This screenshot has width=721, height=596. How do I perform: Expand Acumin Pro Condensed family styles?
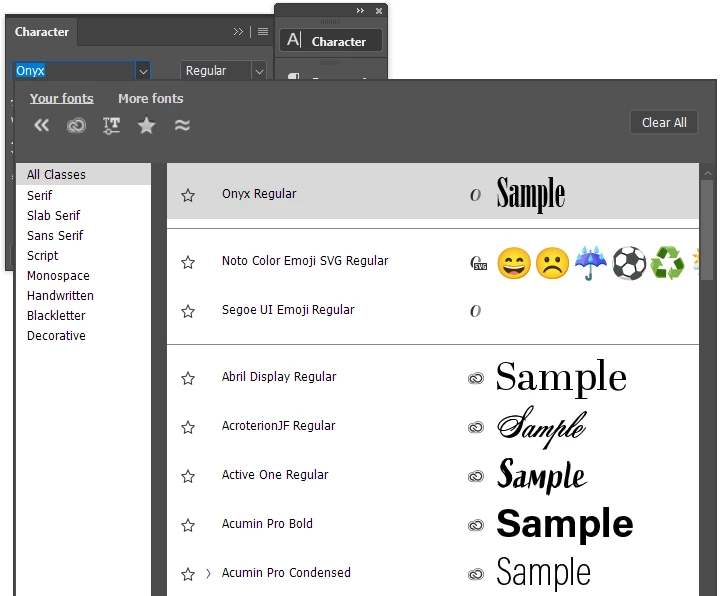pyautogui.click(x=208, y=573)
